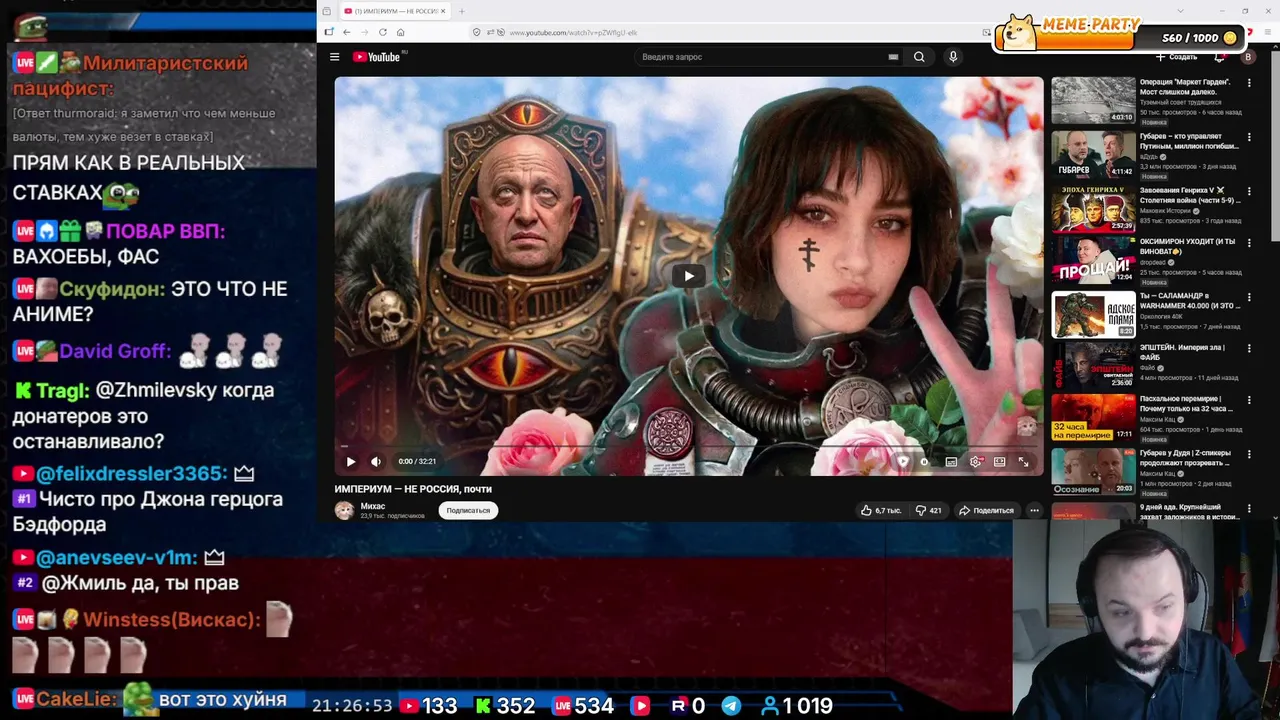Open site security shield icon in address bar
The width and height of the screenshot is (1280, 720).
tap(477, 32)
